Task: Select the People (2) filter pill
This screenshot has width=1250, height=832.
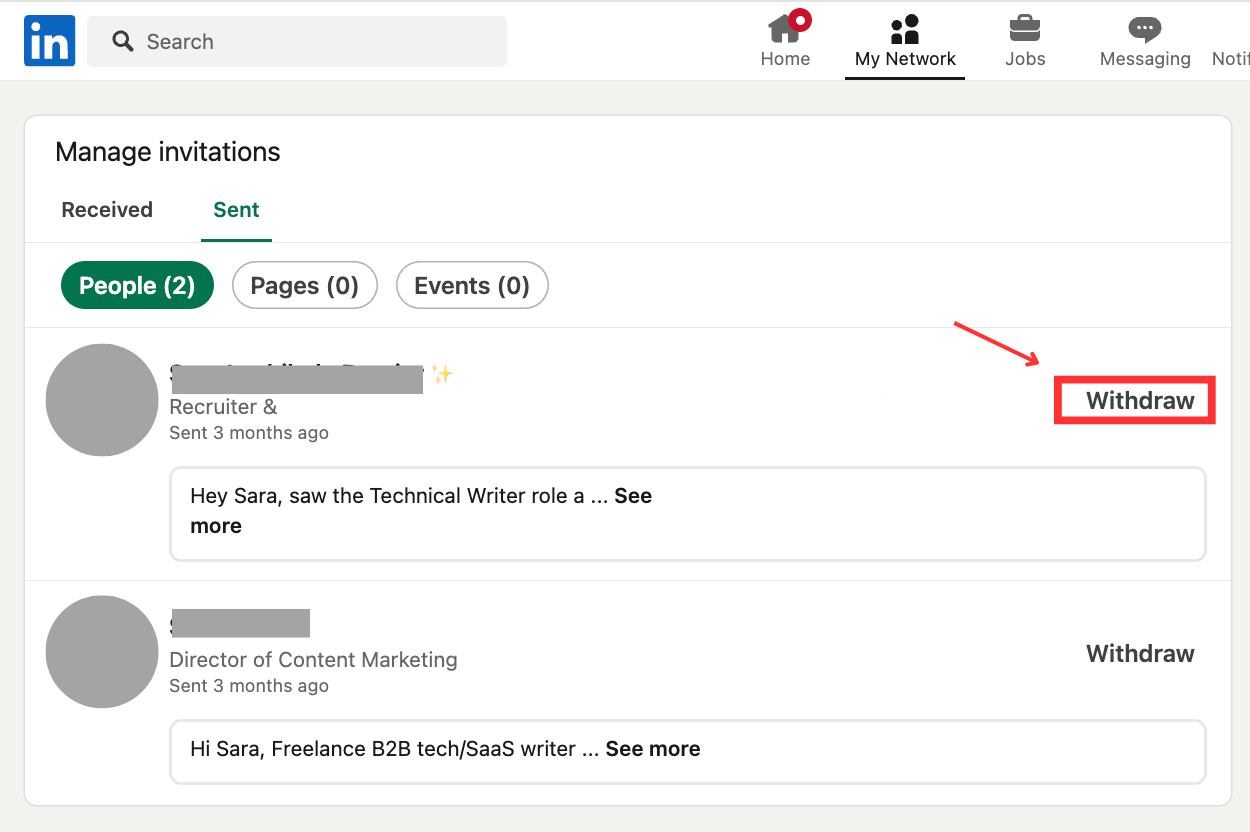Action: (x=137, y=286)
